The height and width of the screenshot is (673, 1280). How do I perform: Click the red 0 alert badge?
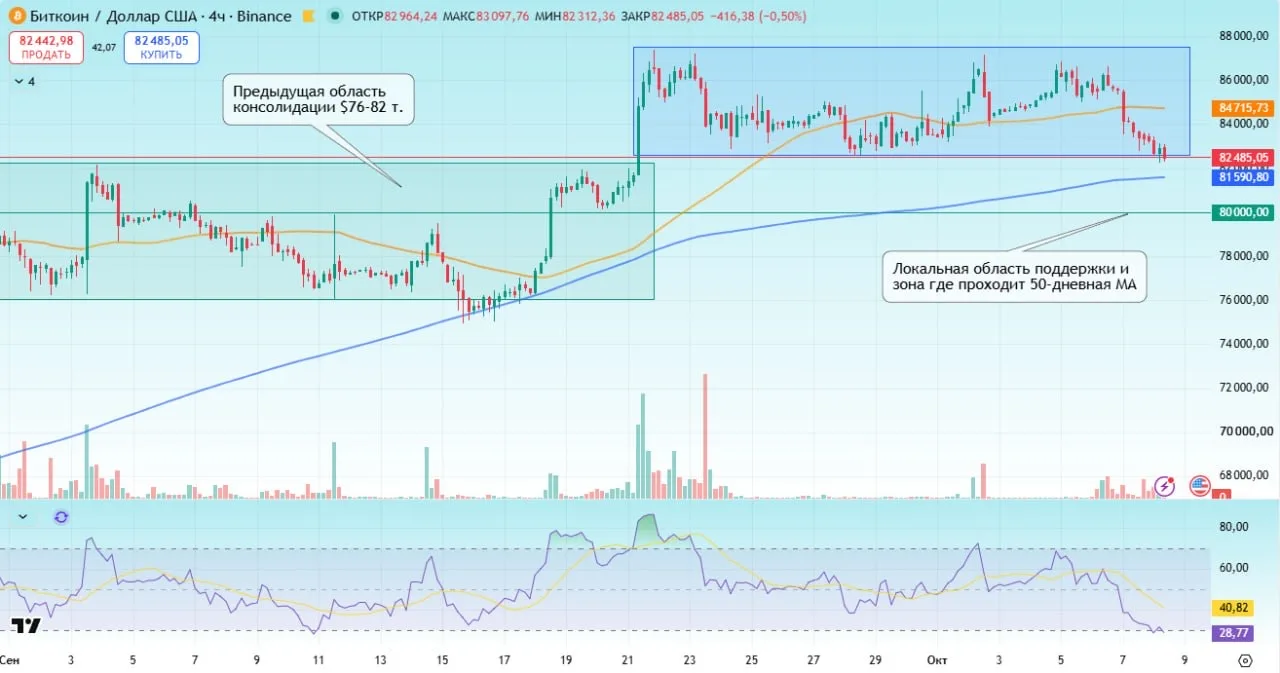pos(1222,495)
